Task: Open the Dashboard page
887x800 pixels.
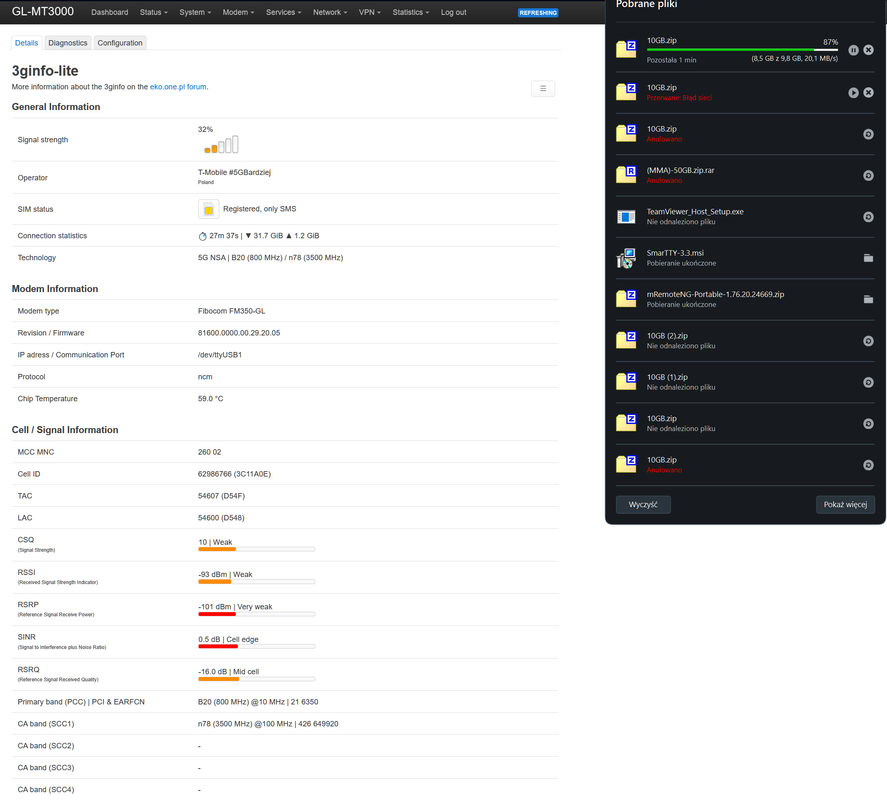Action: pyautogui.click(x=109, y=12)
